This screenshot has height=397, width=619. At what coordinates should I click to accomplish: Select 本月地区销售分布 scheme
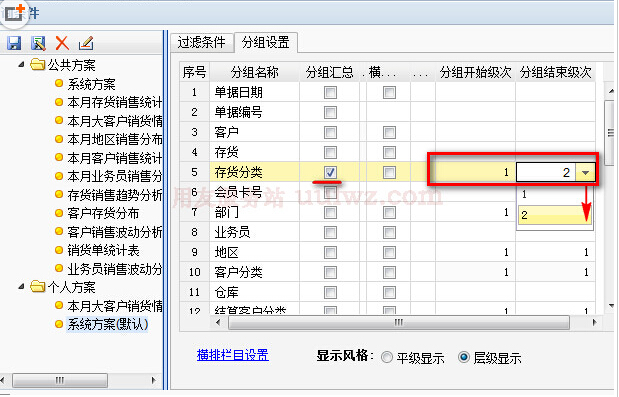[114, 139]
